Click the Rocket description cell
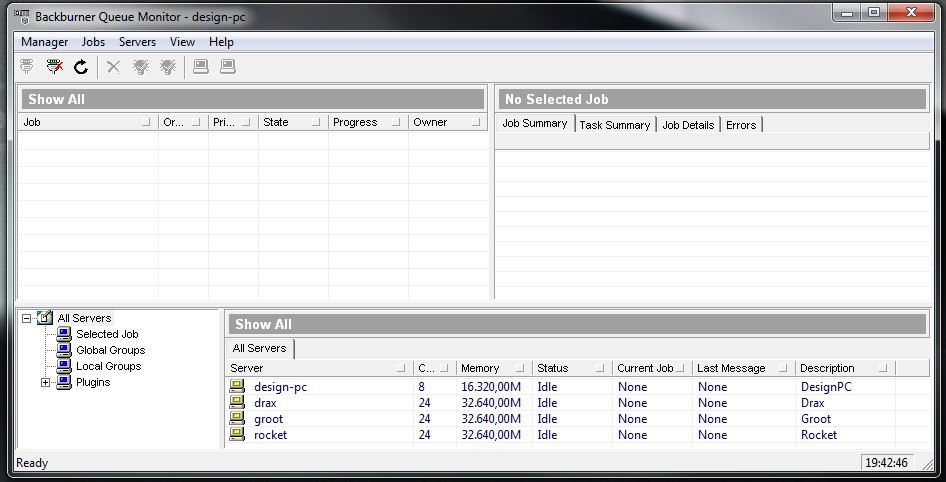The image size is (946, 482). [x=819, y=435]
